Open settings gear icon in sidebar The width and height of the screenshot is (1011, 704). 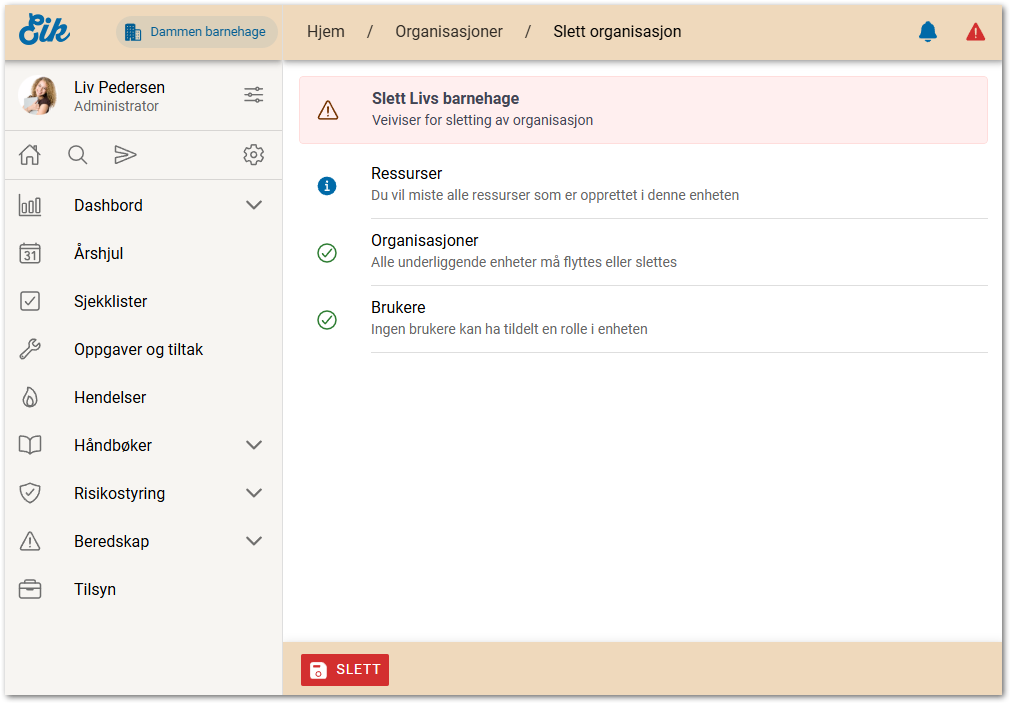click(x=254, y=154)
